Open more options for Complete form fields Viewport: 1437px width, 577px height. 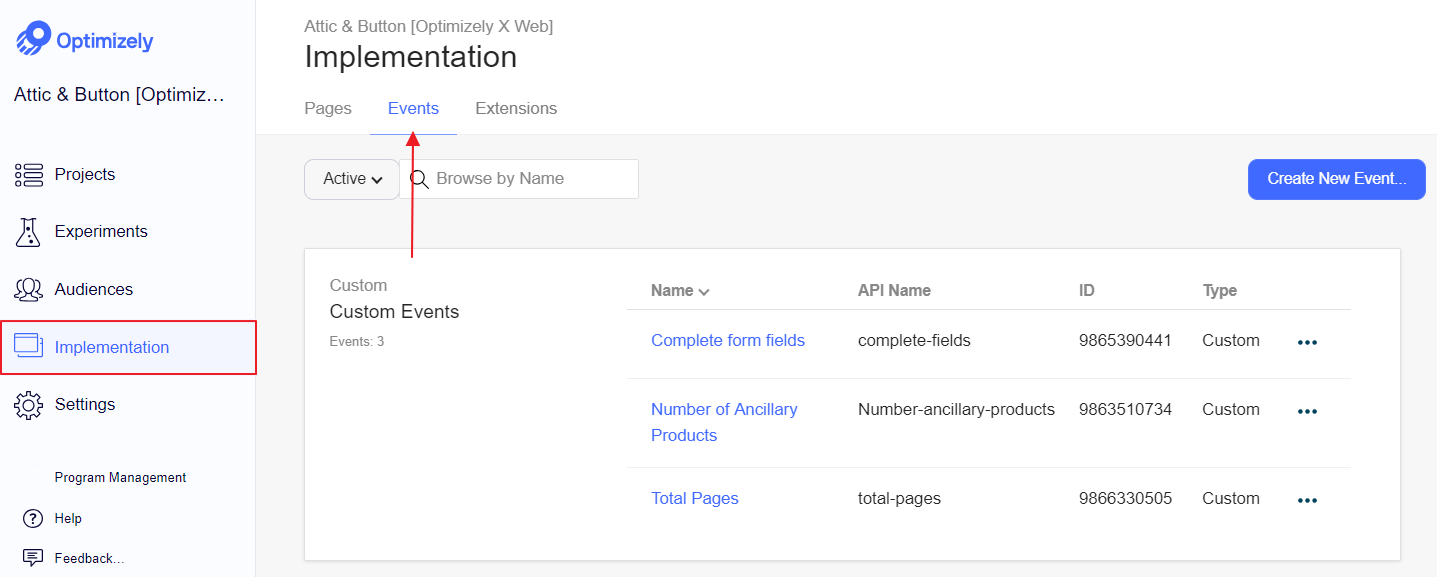tap(1307, 342)
